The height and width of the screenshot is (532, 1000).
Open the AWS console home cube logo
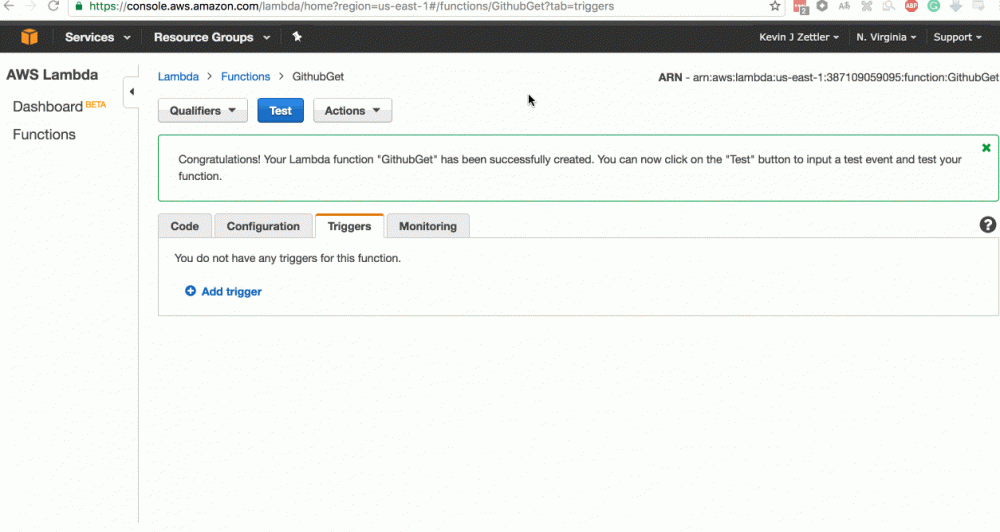coord(29,37)
